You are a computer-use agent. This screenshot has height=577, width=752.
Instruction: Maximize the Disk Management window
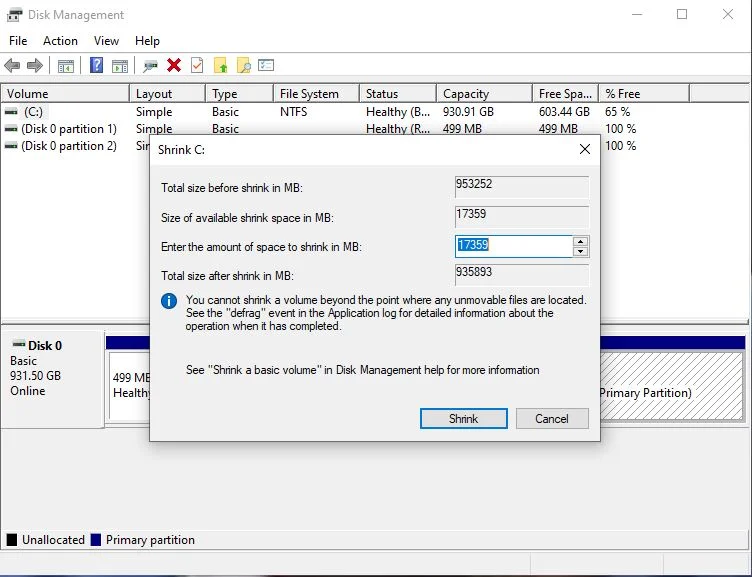[x=682, y=14]
